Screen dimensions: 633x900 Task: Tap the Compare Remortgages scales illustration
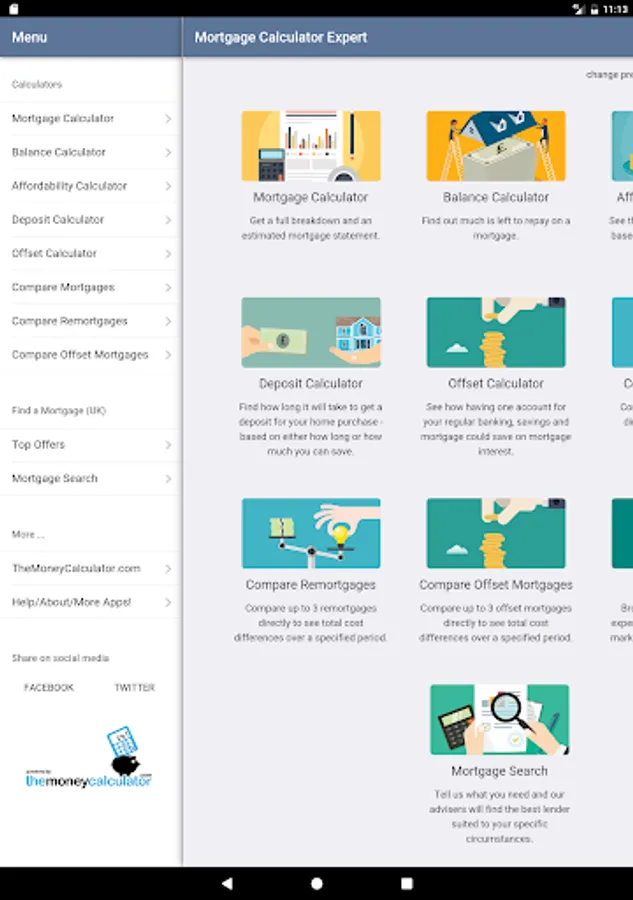310,533
